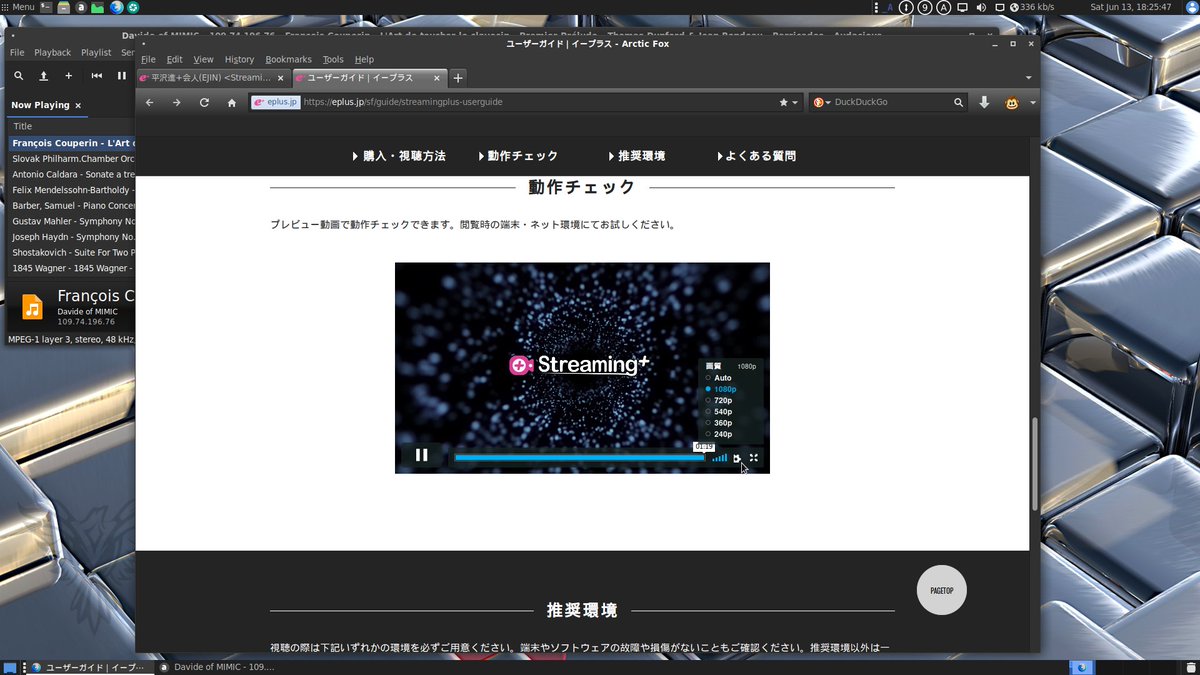Pause the Streaming+ preview video
This screenshot has height=675, width=1200.
[421, 456]
